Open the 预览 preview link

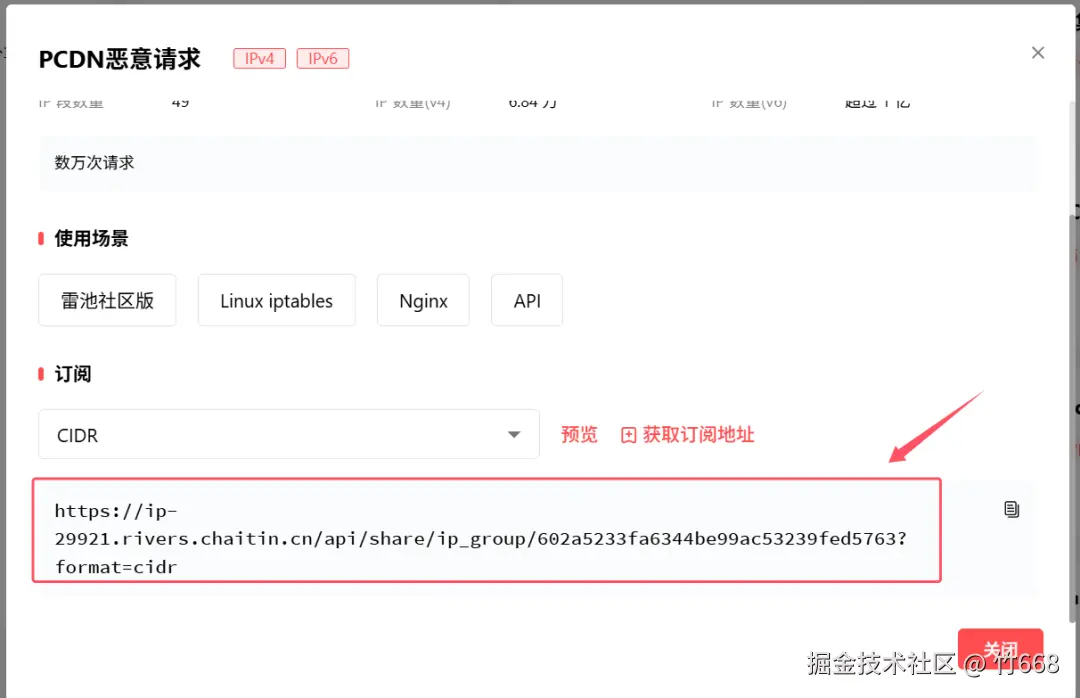(579, 435)
